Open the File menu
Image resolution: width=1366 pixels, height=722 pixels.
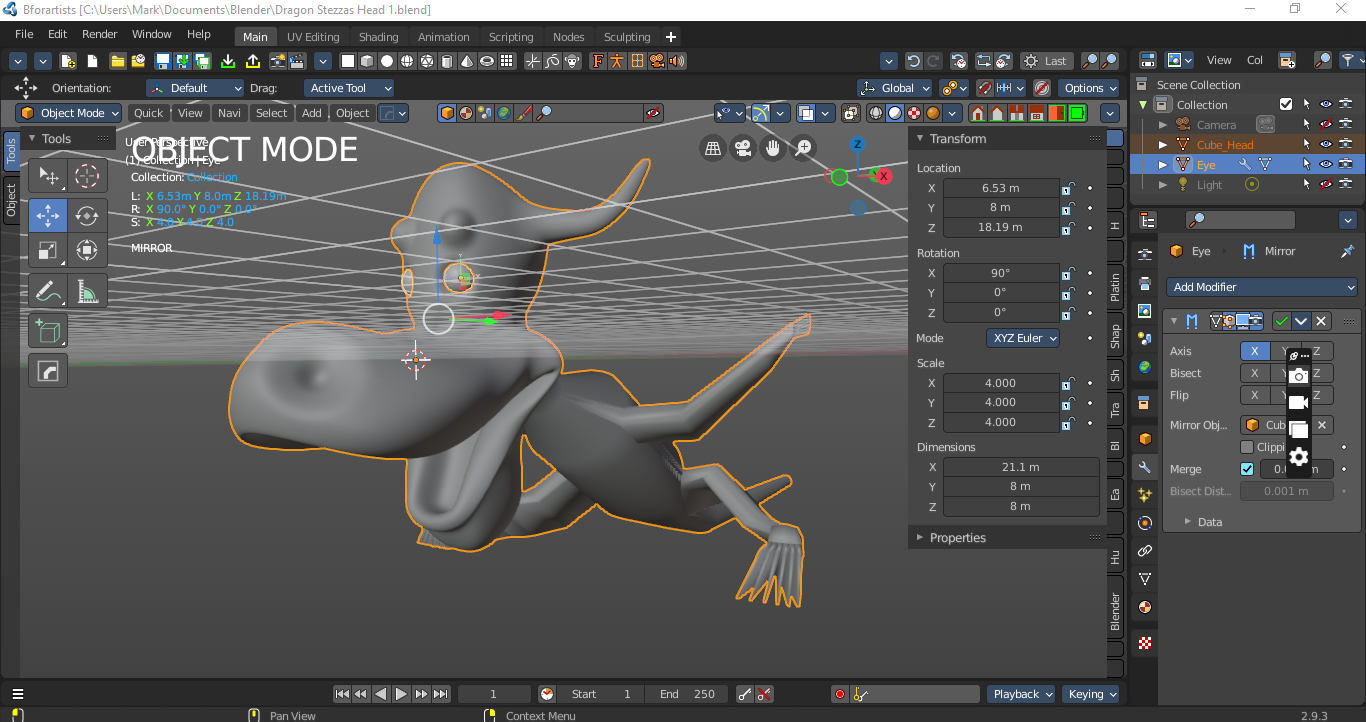(x=24, y=34)
